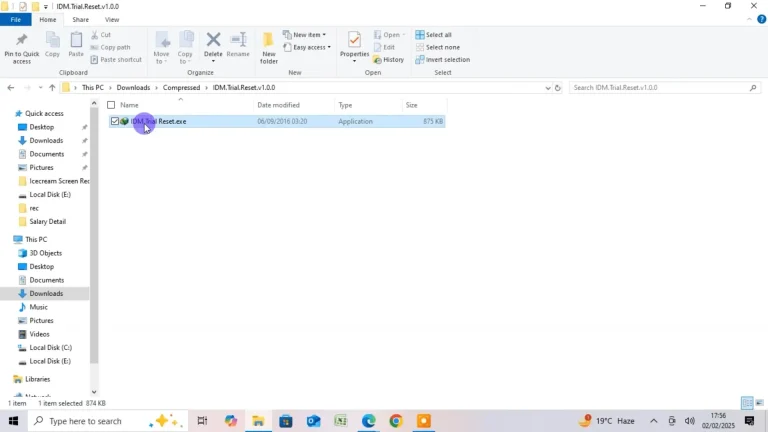Image resolution: width=768 pixels, height=432 pixels.
Task: Expand address bar history dropdown
Action: pyautogui.click(x=548, y=88)
